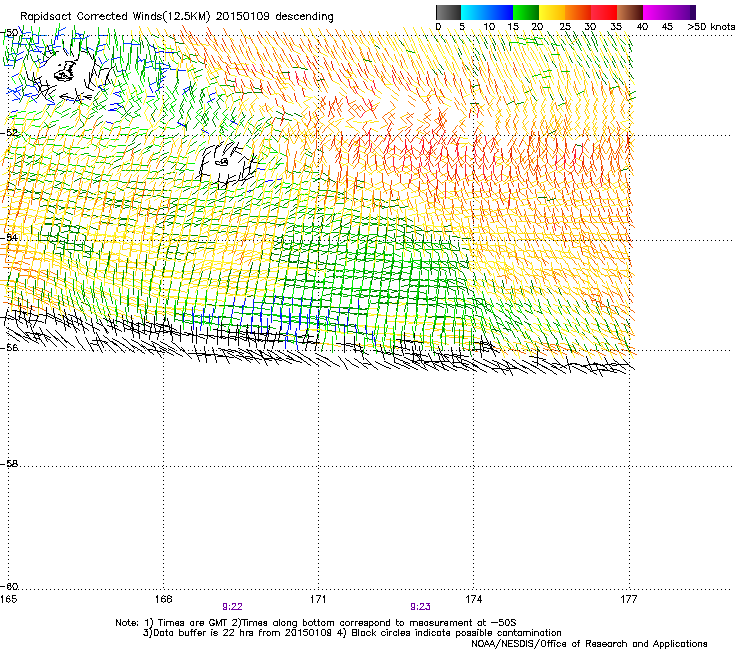The image size is (740, 650).
Task: Click the '45' legend scale label
Action: (x=667, y=27)
